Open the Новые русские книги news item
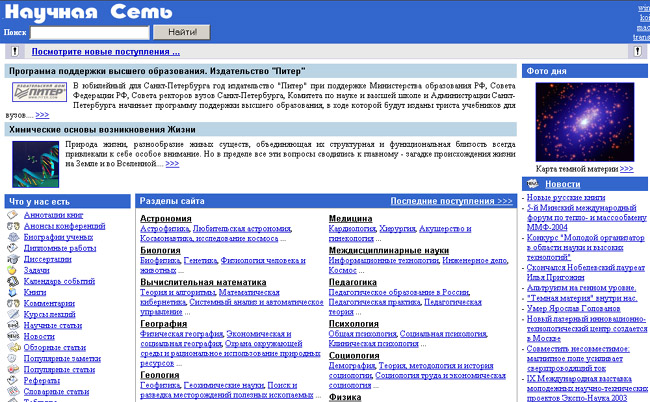The width and height of the screenshot is (650, 402). point(565,198)
